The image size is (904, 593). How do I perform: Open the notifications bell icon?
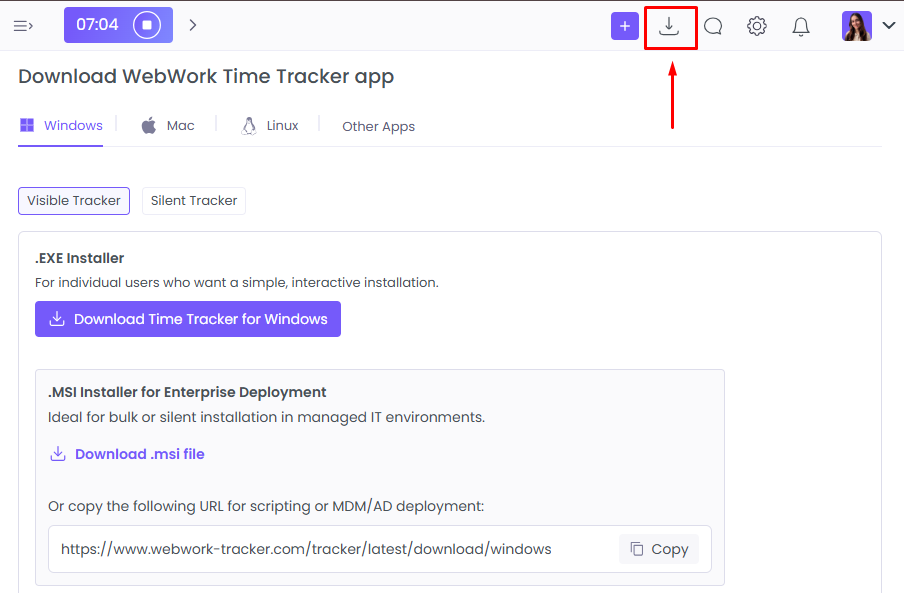800,26
